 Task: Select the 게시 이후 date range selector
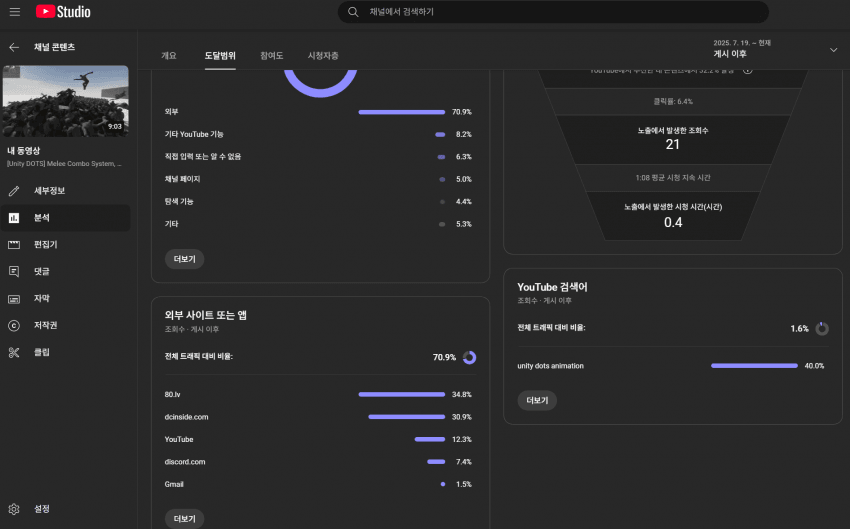(x=775, y=49)
